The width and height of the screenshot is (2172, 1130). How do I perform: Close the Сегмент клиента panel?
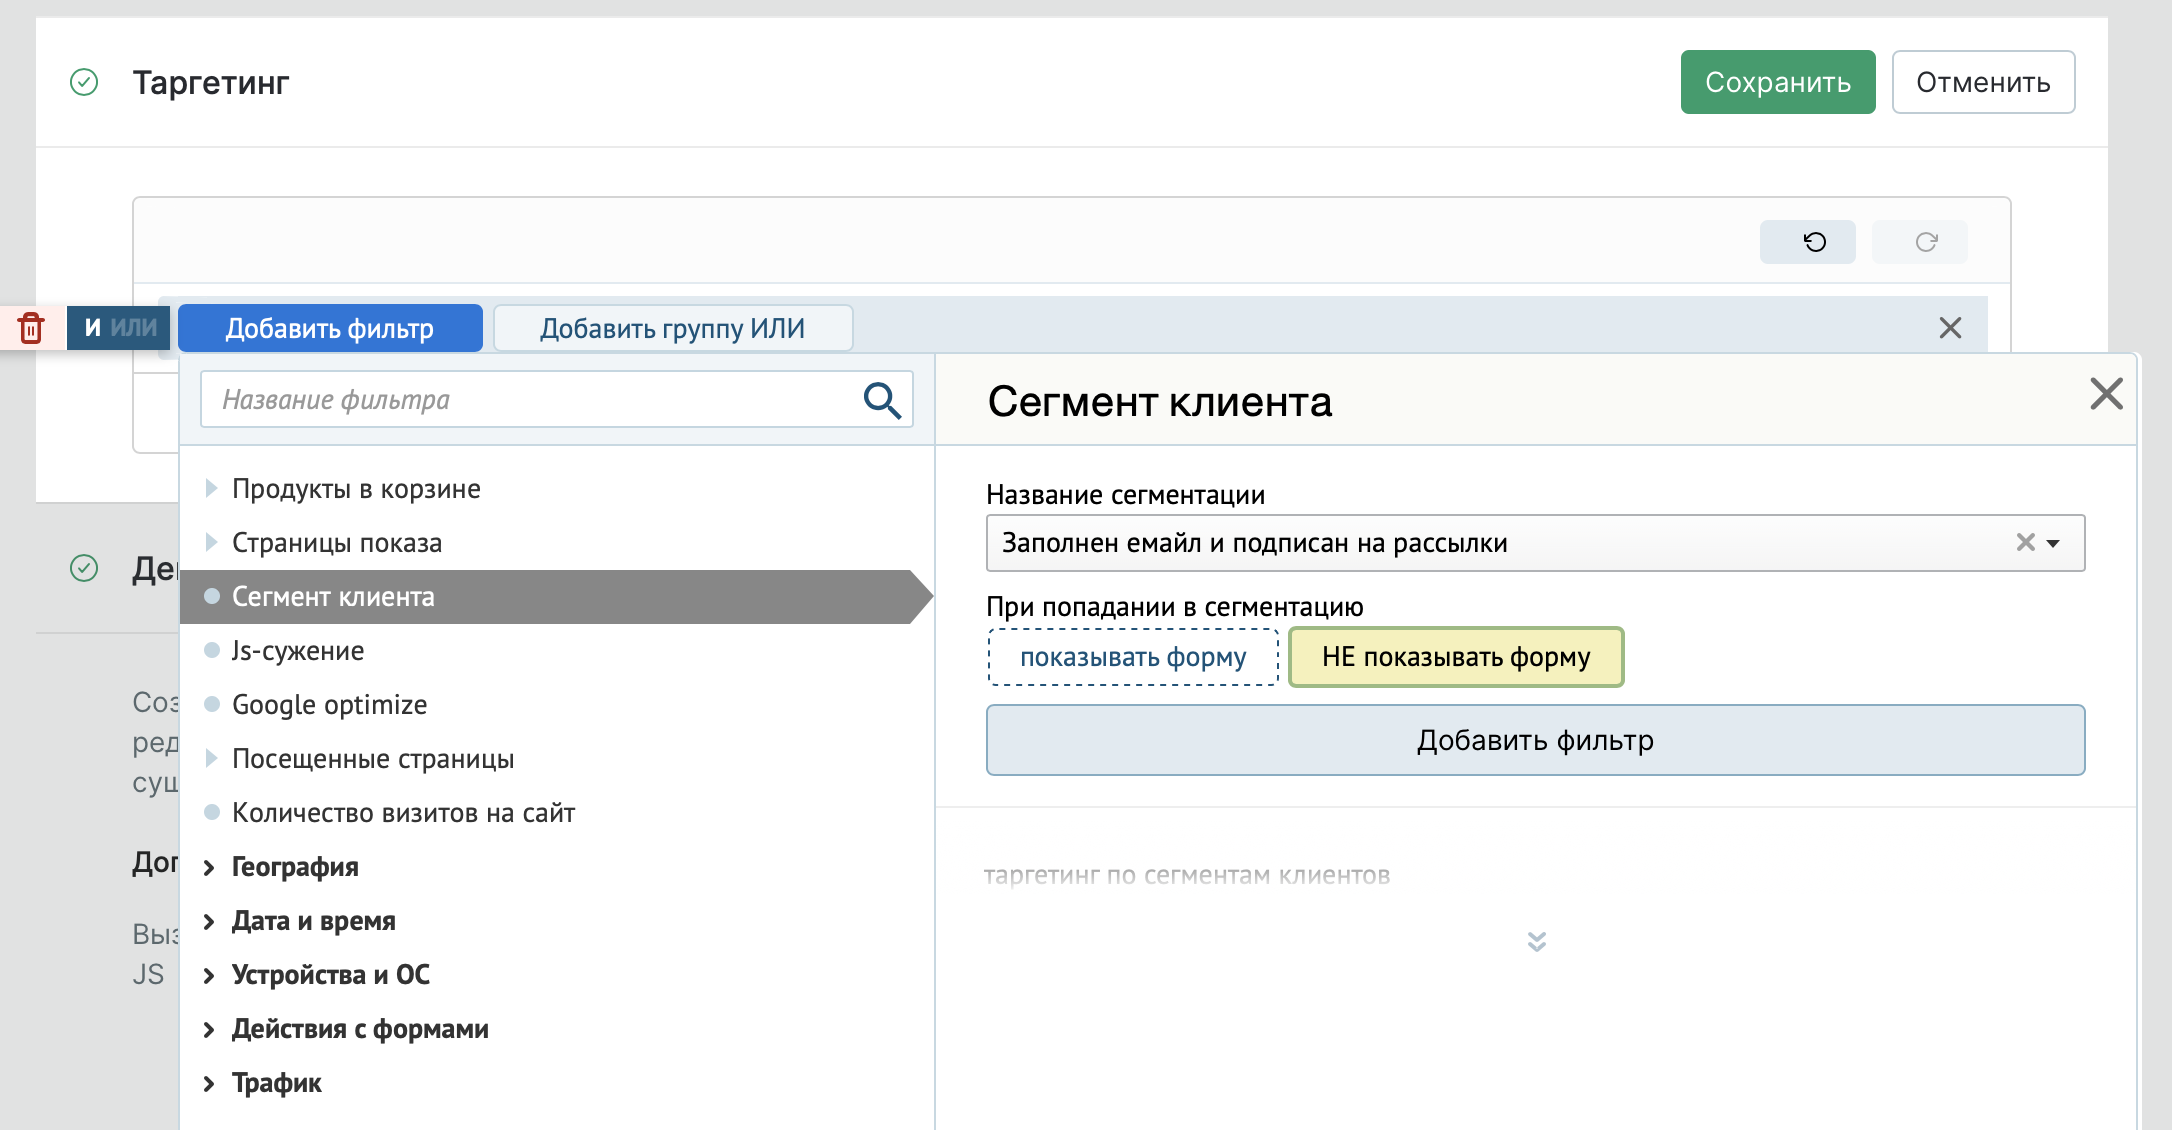coord(2106,394)
